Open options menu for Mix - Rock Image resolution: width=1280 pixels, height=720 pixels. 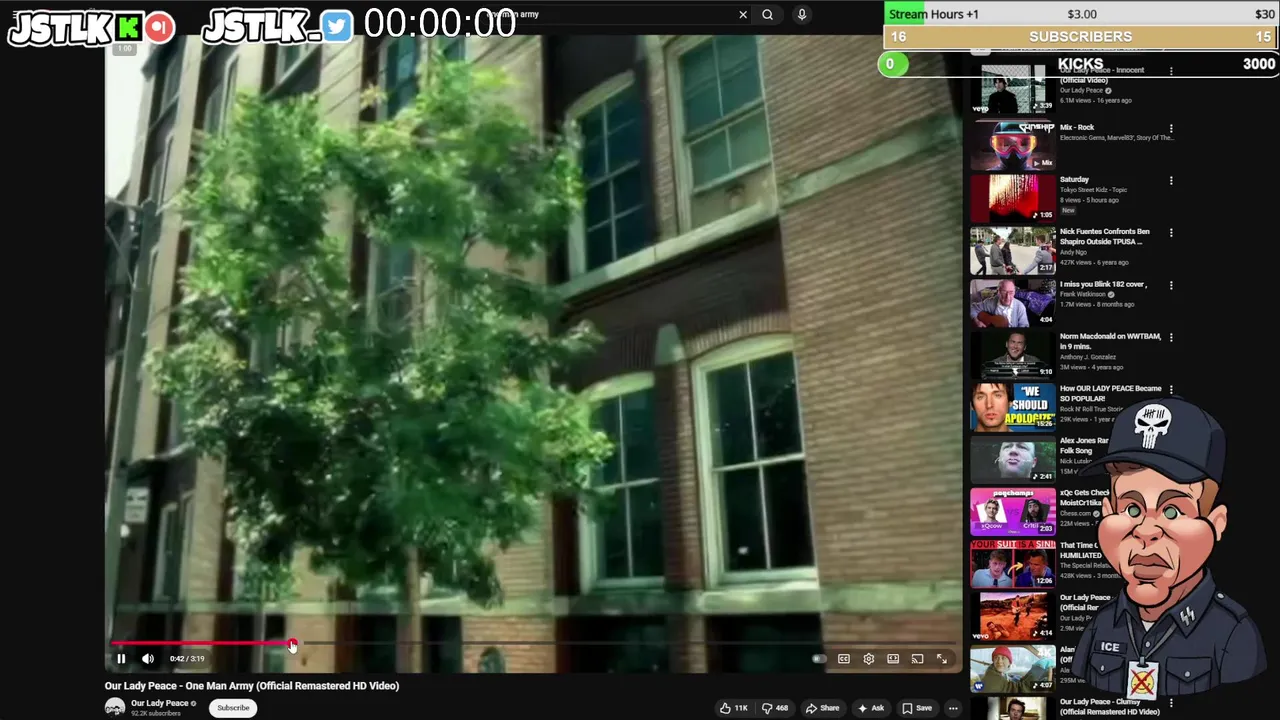pos(1171,129)
